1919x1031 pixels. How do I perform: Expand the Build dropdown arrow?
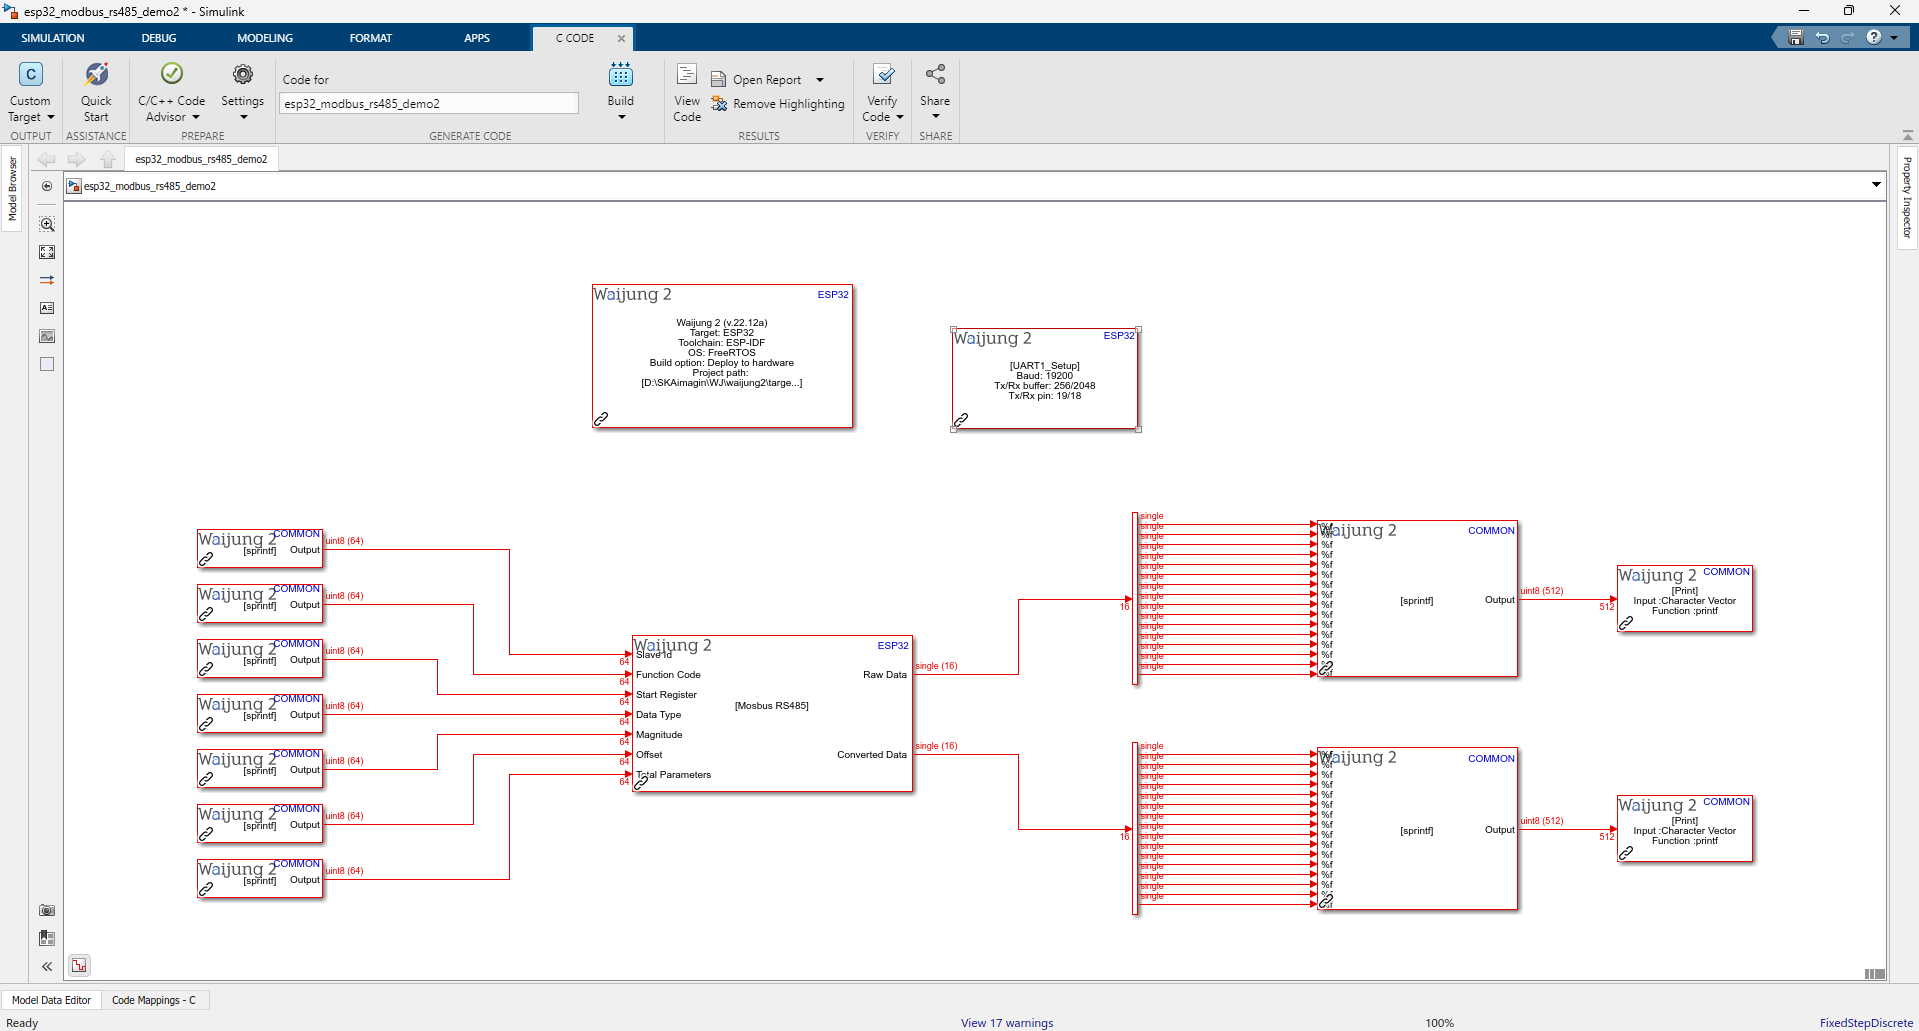(x=621, y=117)
